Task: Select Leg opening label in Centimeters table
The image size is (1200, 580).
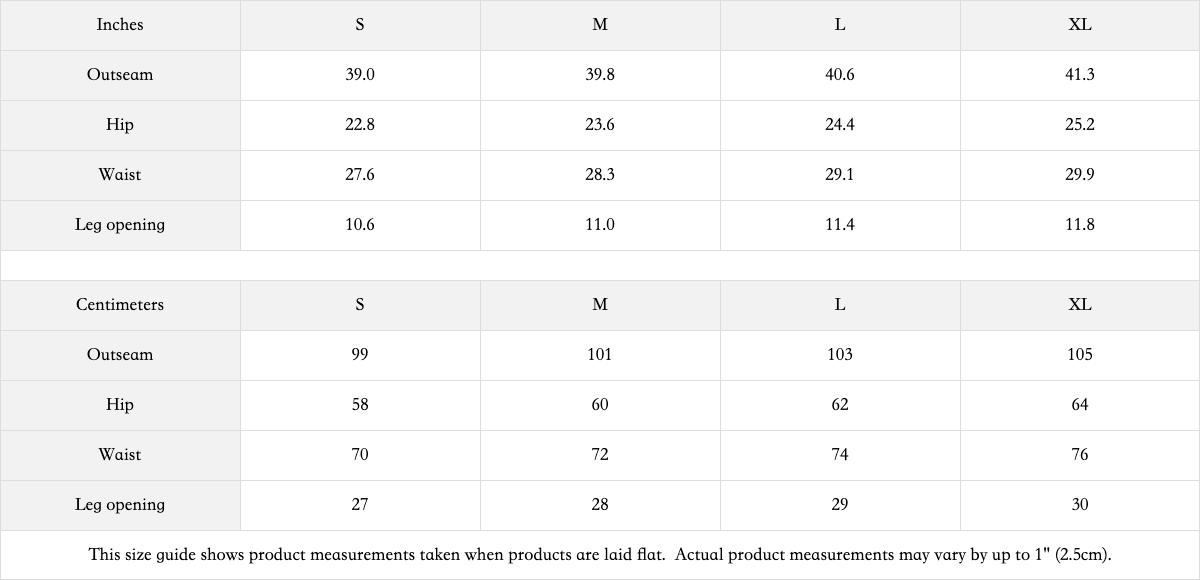Action: click(120, 505)
